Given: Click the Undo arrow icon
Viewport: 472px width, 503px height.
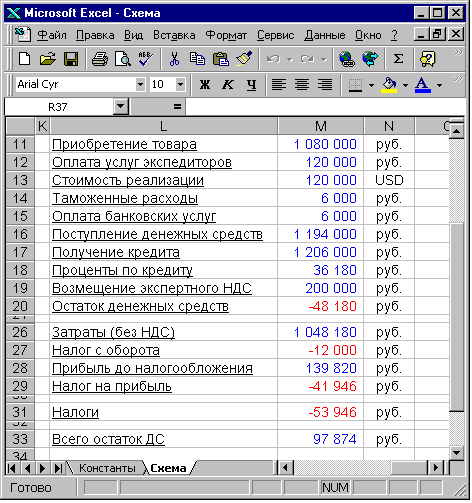Looking at the screenshot, I should tap(273, 59).
